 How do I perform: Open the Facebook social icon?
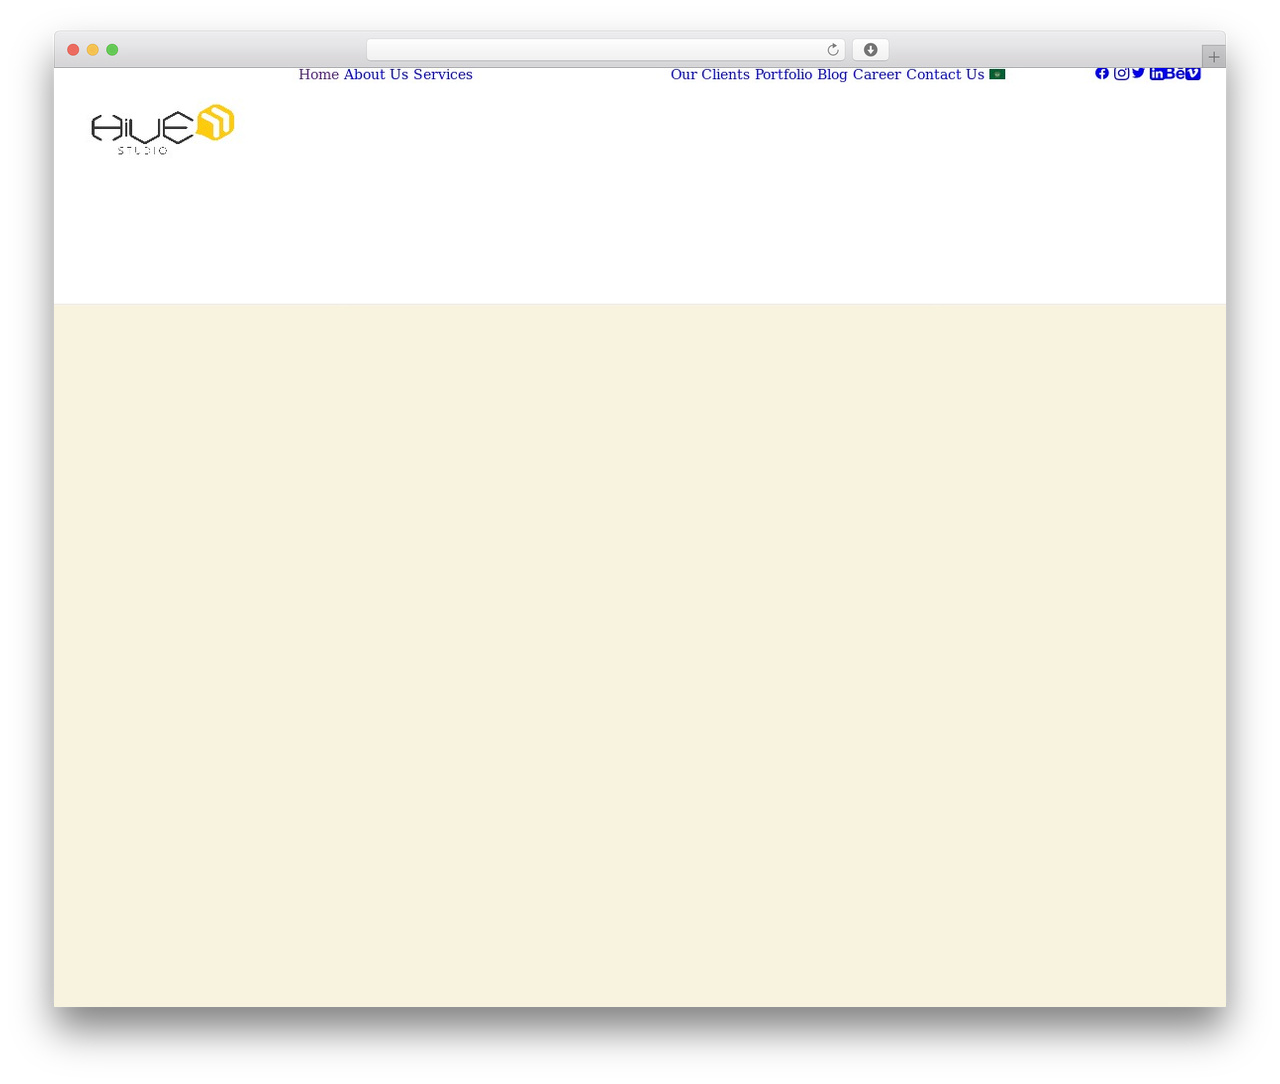click(x=1102, y=73)
